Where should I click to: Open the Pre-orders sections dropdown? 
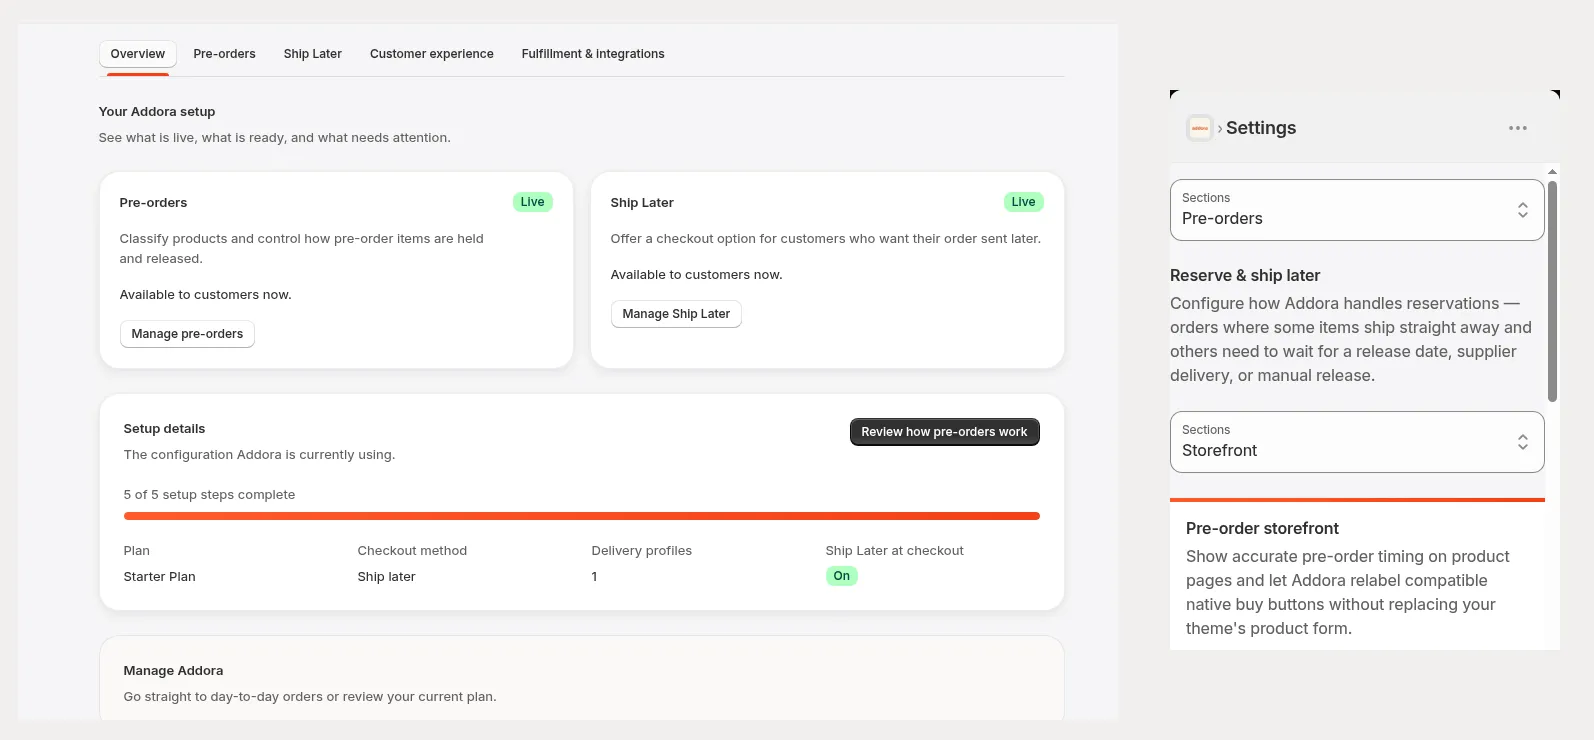tap(1357, 210)
